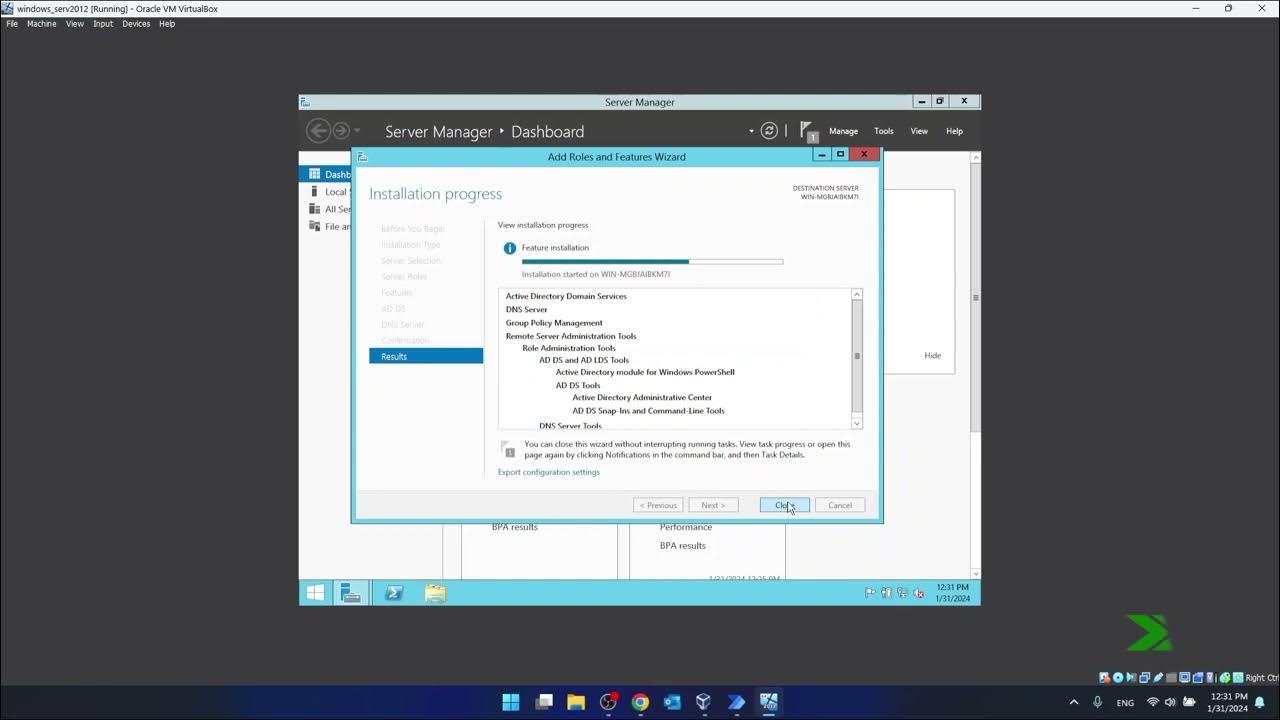The height and width of the screenshot is (720, 1280).
Task: Click the Export configuration settings link
Action: coord(548,471)
